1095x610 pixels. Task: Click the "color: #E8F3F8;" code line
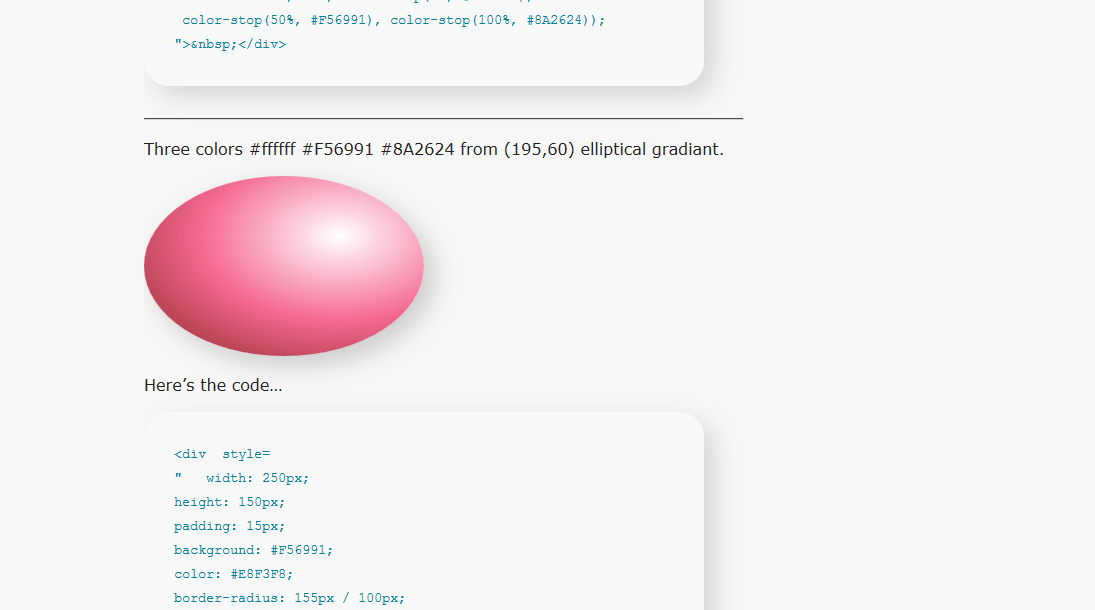233,574
